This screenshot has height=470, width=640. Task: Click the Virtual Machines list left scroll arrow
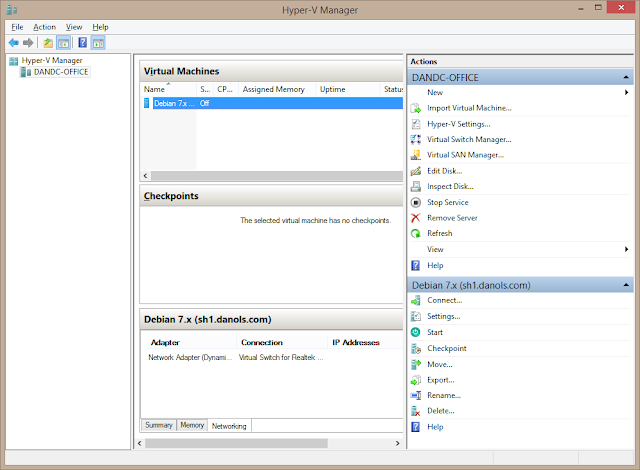(145, 176)
